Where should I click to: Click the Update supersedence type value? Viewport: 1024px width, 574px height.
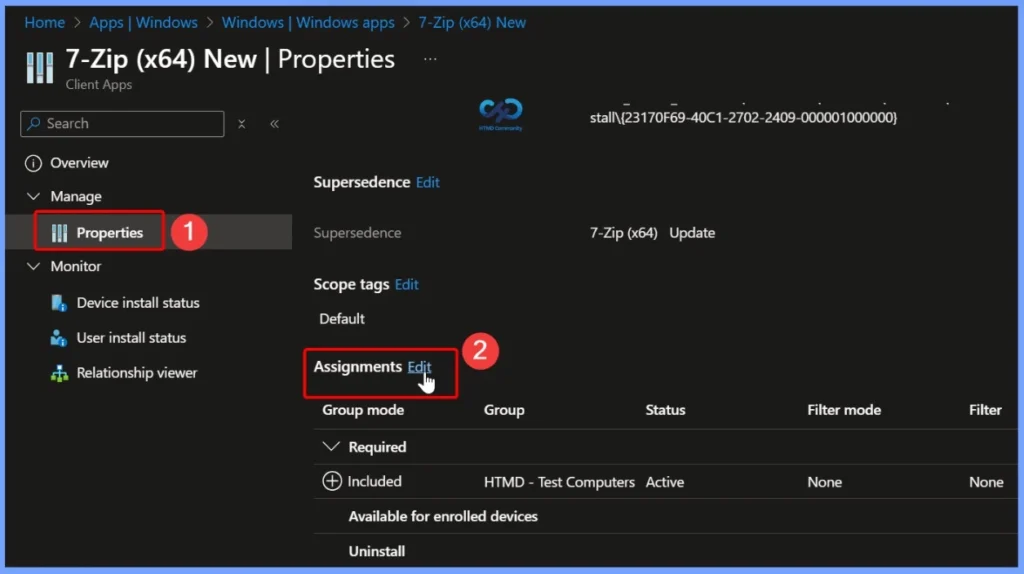[692, 233]
